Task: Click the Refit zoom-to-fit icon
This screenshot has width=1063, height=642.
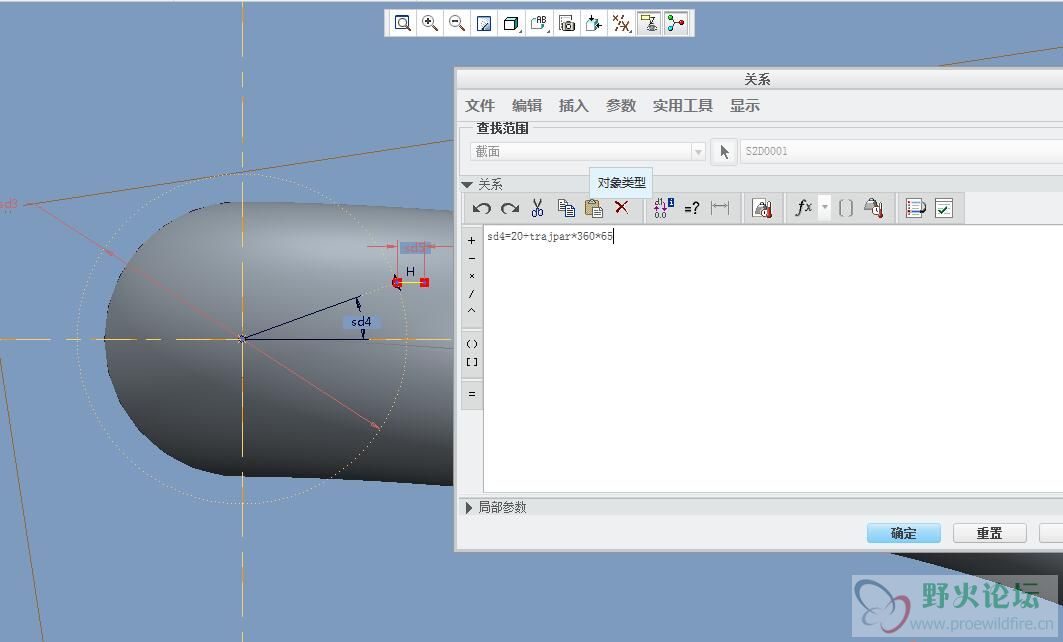Action: (x=403, y=24)
